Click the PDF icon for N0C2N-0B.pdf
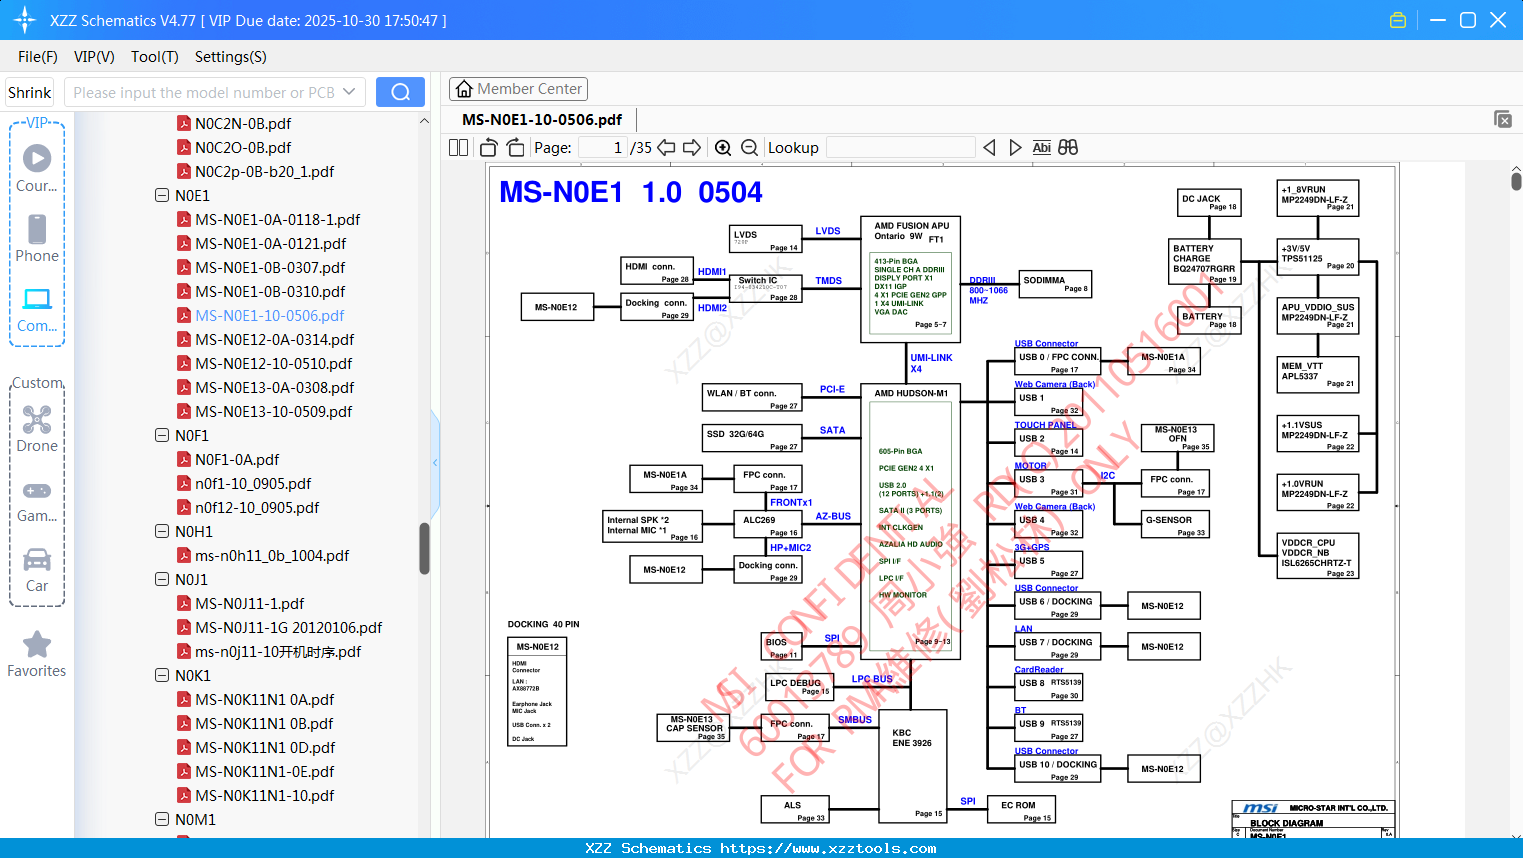This screenshot has width=1523, height=858. coord(184,123)
